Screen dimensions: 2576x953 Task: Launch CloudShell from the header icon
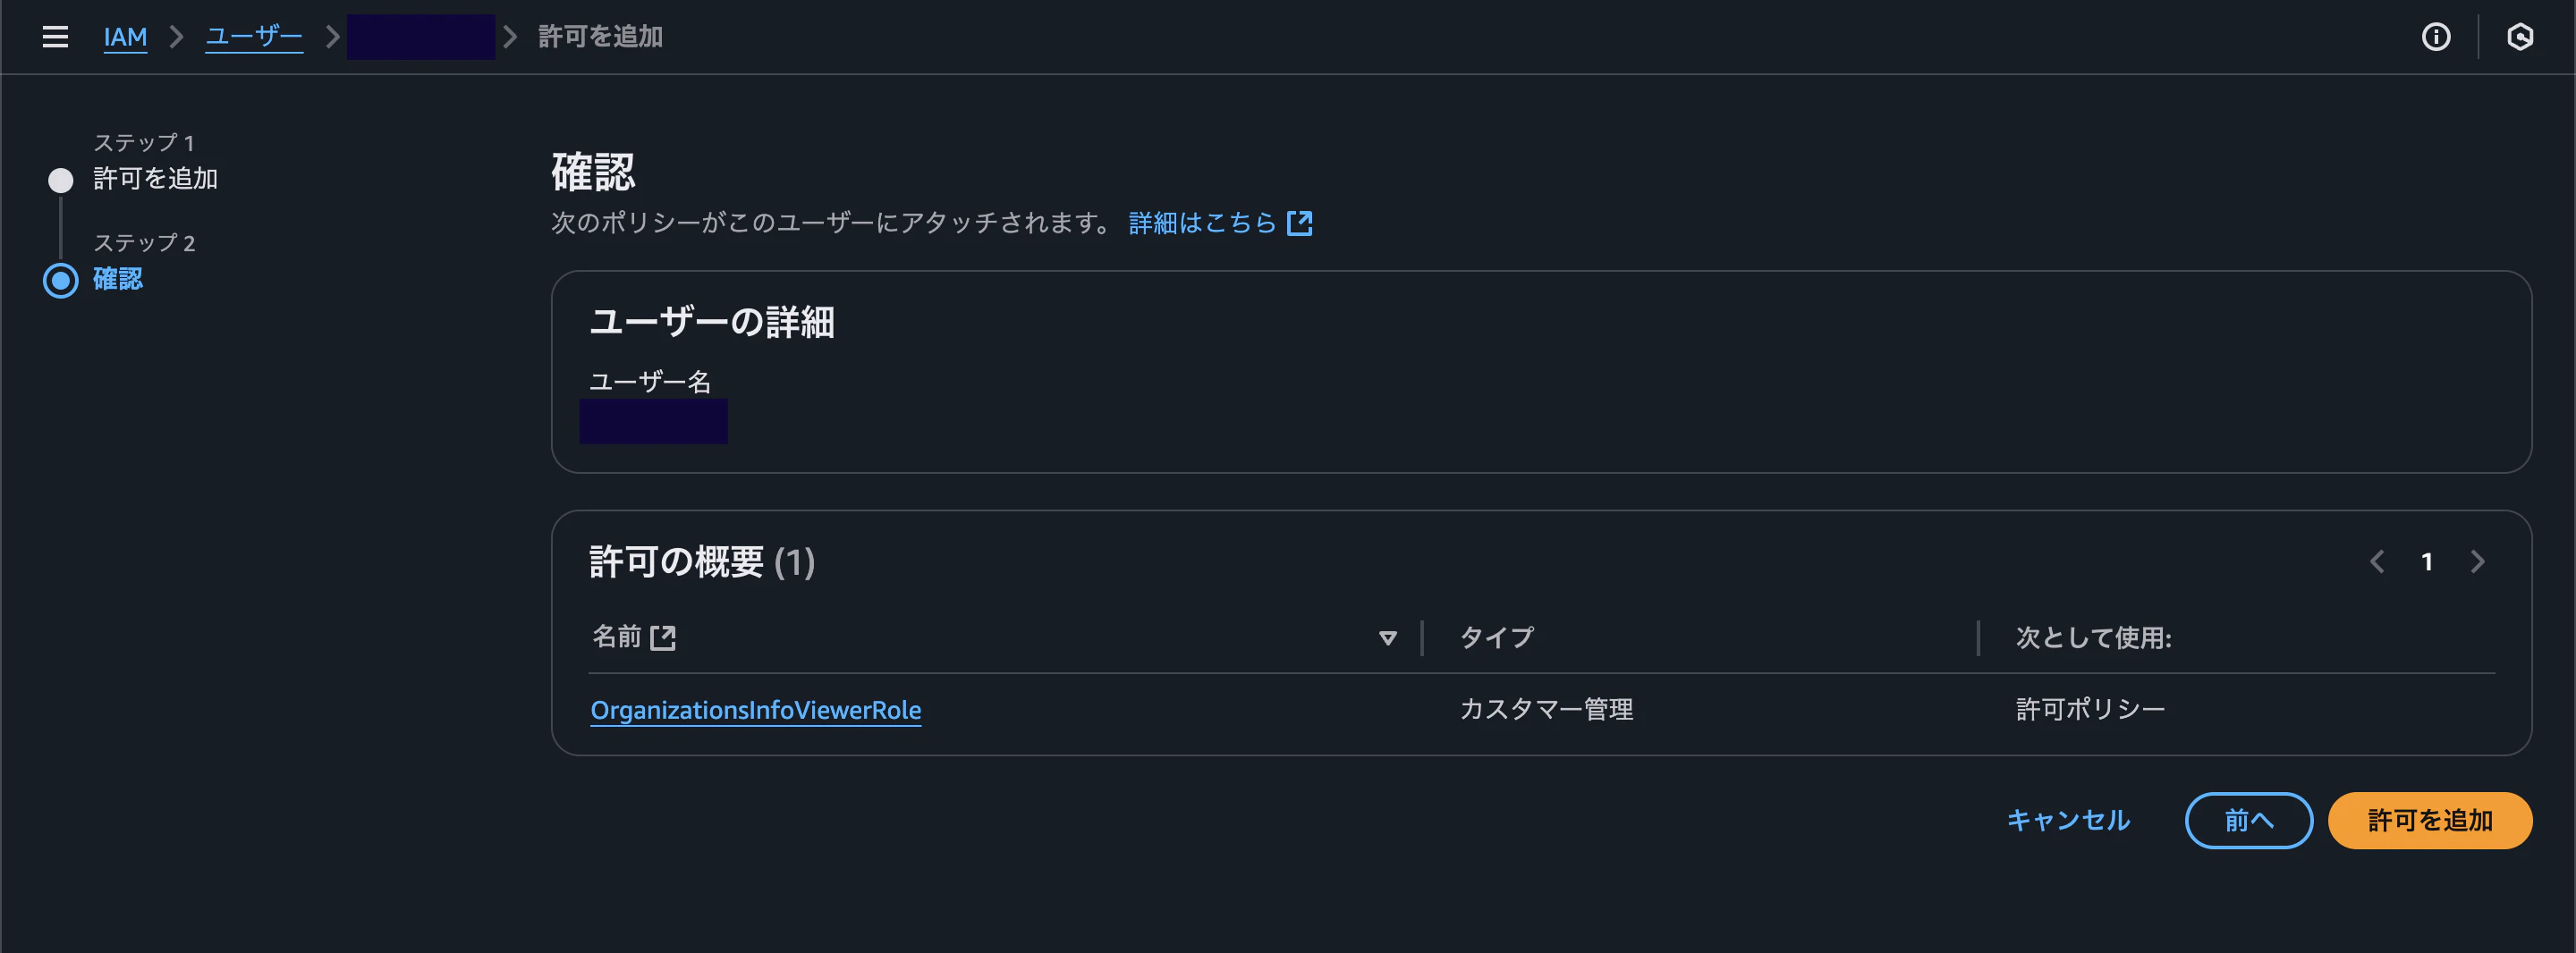tap(2523, 37)
